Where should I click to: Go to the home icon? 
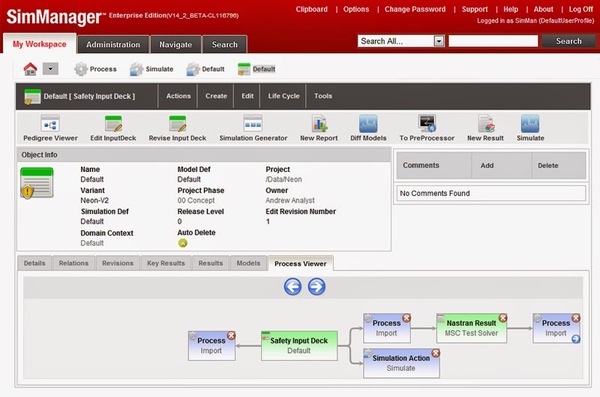[x=30, y=69]
